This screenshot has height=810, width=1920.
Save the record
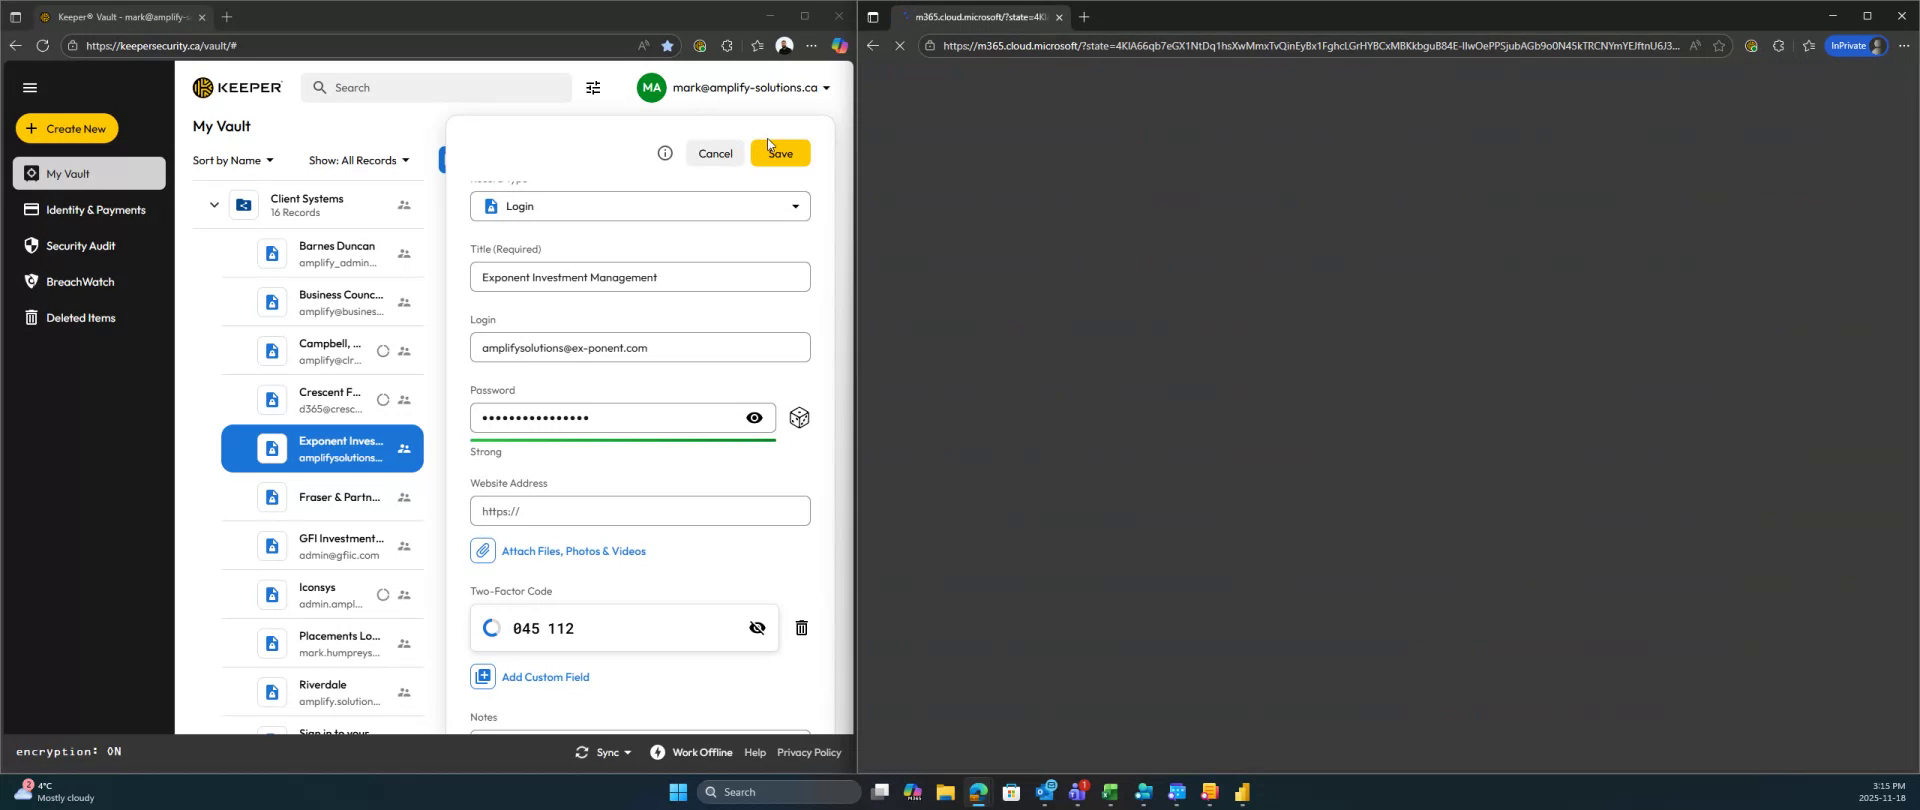tap(780, 153)
